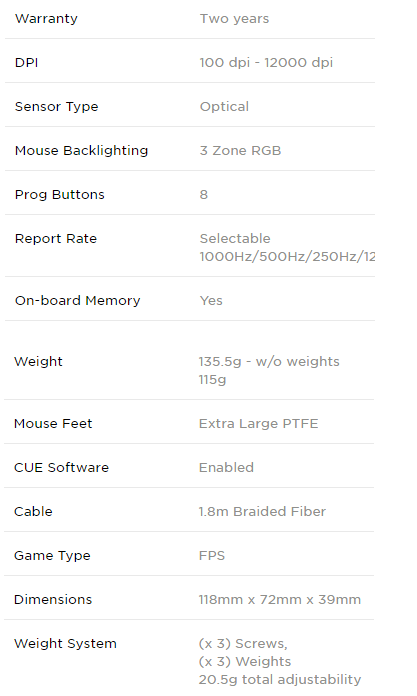Click the CUE Software label
Image resolution: width=417 pixels, height=696 pixels.
pyautogui.click(x=61, y=467)
